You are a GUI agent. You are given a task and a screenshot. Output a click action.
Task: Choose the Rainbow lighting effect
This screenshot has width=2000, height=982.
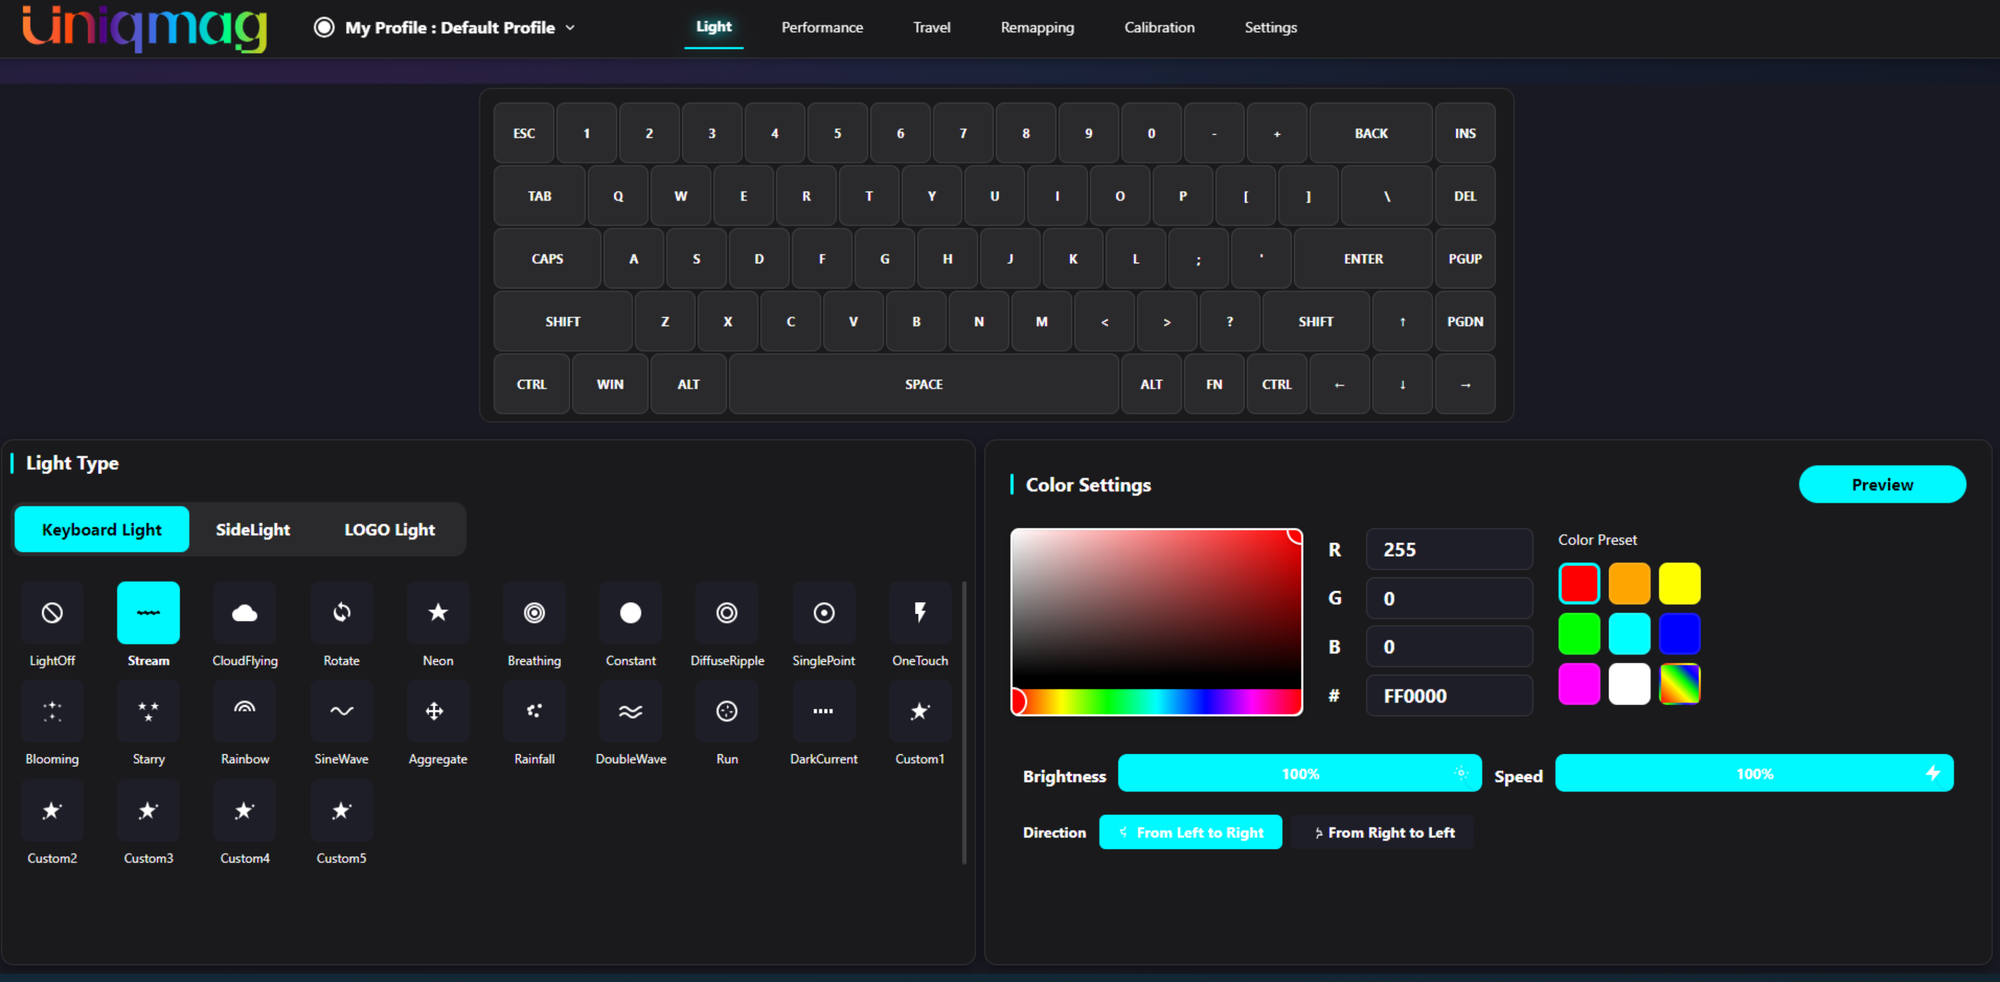point(245,711)
